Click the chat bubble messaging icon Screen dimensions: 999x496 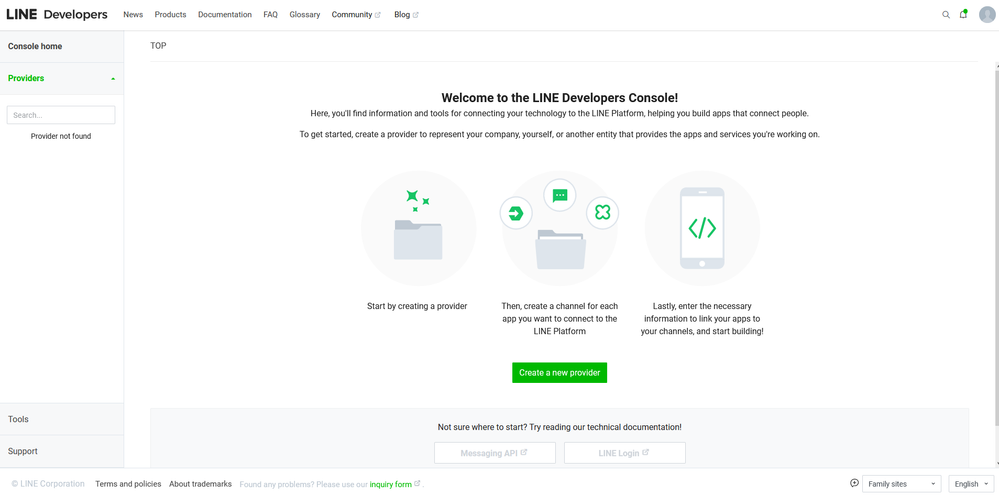(x=560, y=195)
